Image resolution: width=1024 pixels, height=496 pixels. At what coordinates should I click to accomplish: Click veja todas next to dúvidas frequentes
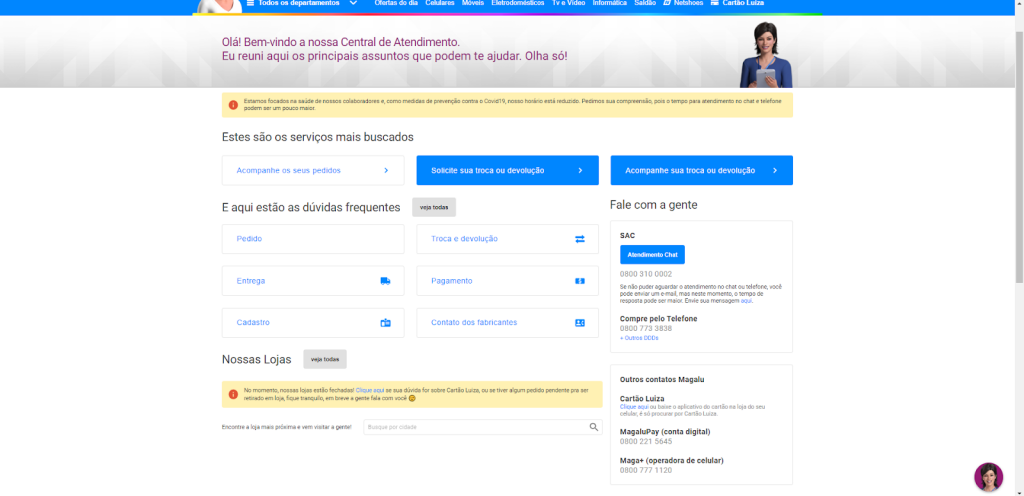pos(434,208)
